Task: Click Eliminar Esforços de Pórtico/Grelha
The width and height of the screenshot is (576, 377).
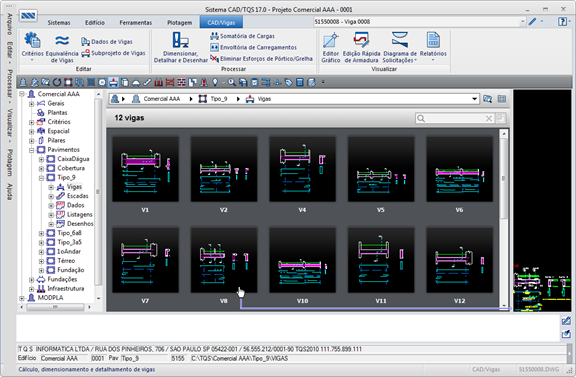Action: (261, 58)
